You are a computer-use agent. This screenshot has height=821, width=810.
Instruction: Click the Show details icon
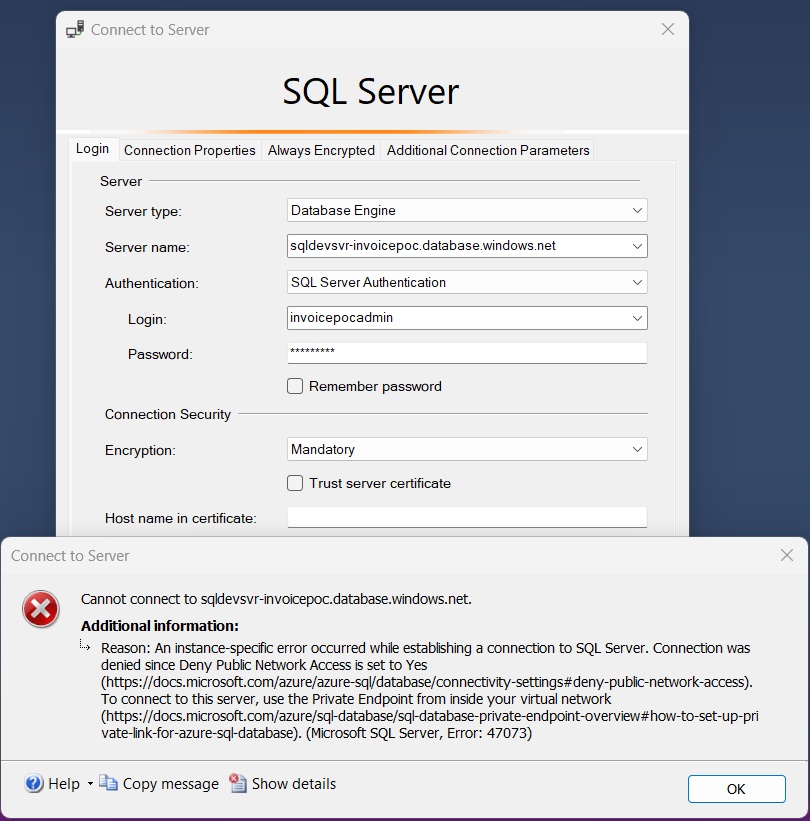(x=238, y=783)
